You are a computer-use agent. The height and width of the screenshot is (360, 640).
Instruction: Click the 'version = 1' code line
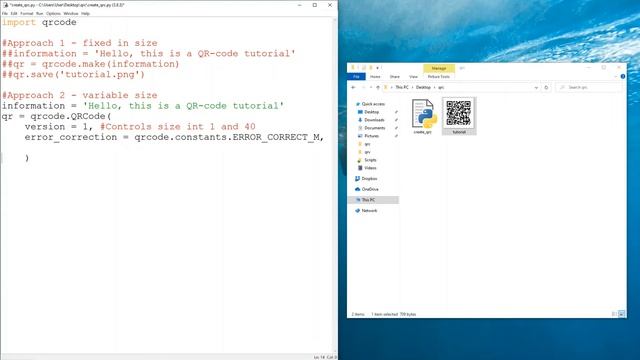(x=140, y=127)
